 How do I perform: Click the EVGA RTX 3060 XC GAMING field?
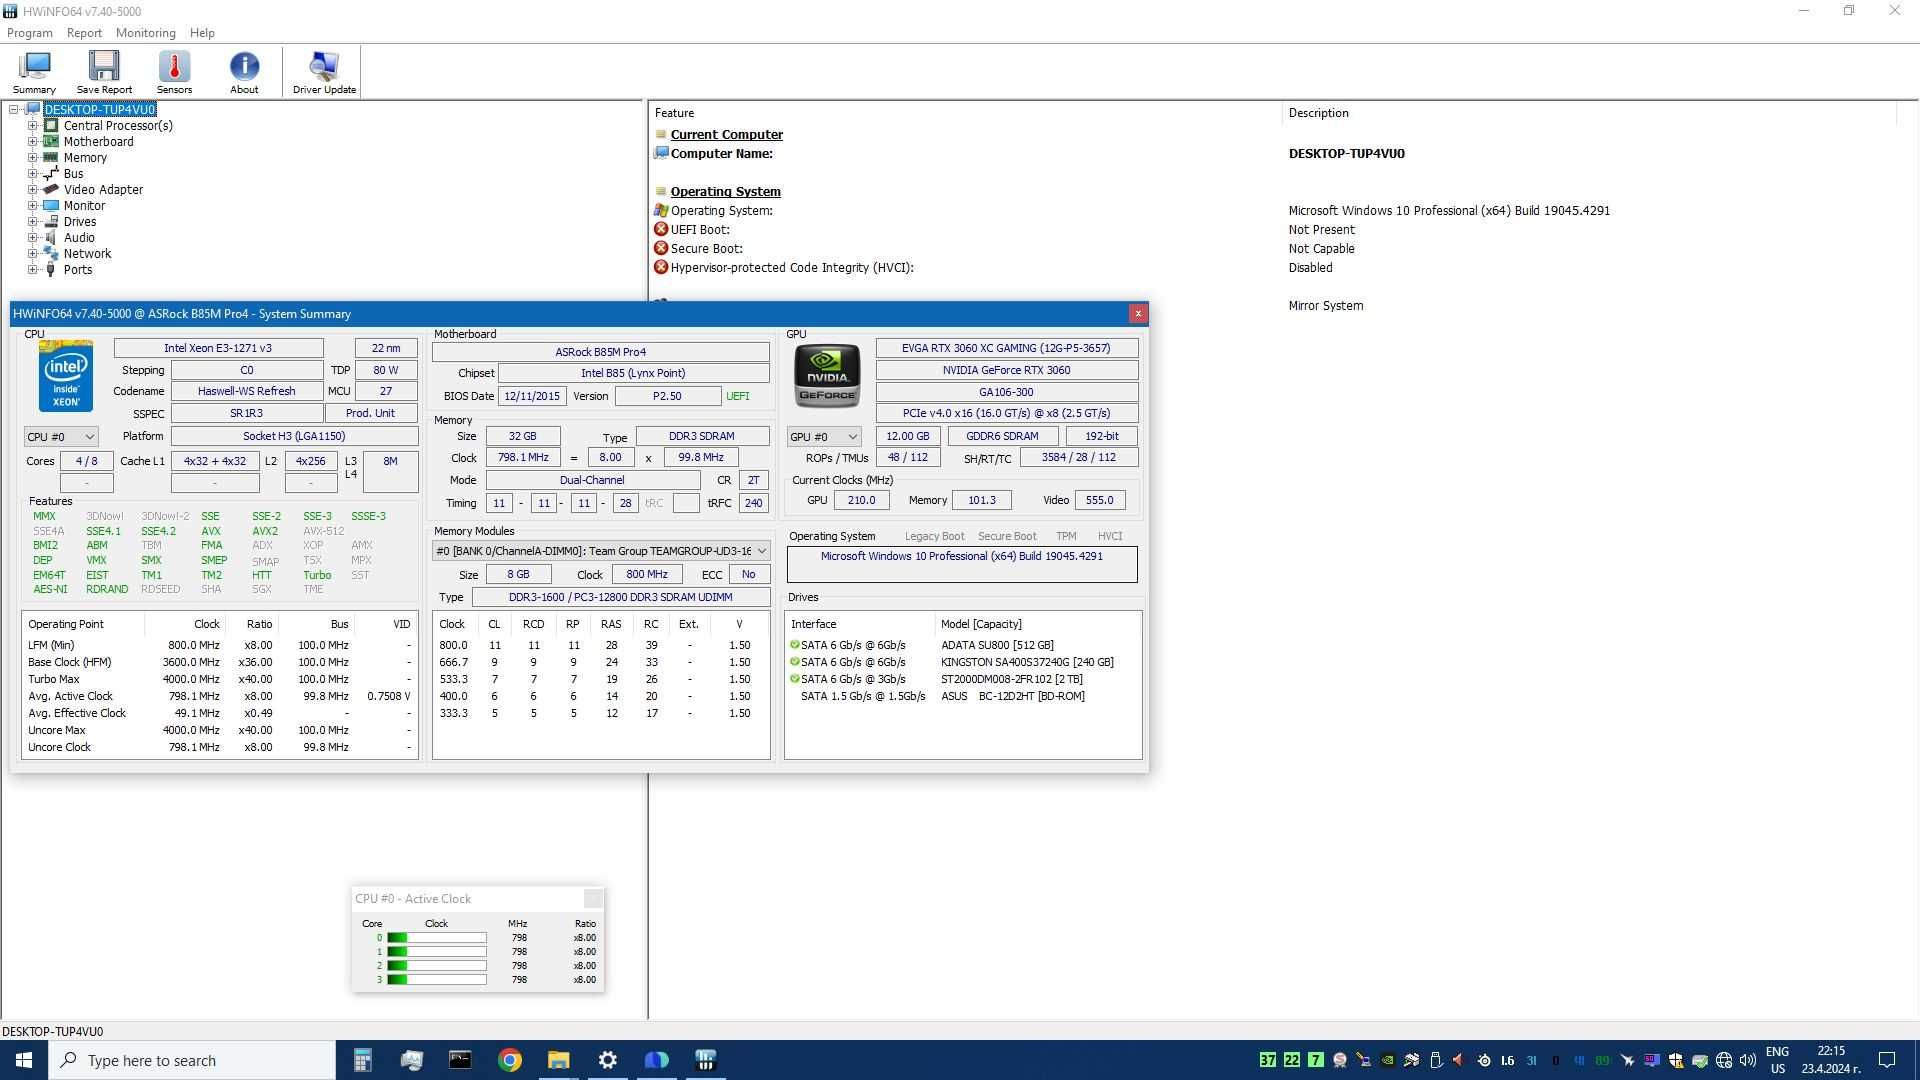[x=1007, y=348]
